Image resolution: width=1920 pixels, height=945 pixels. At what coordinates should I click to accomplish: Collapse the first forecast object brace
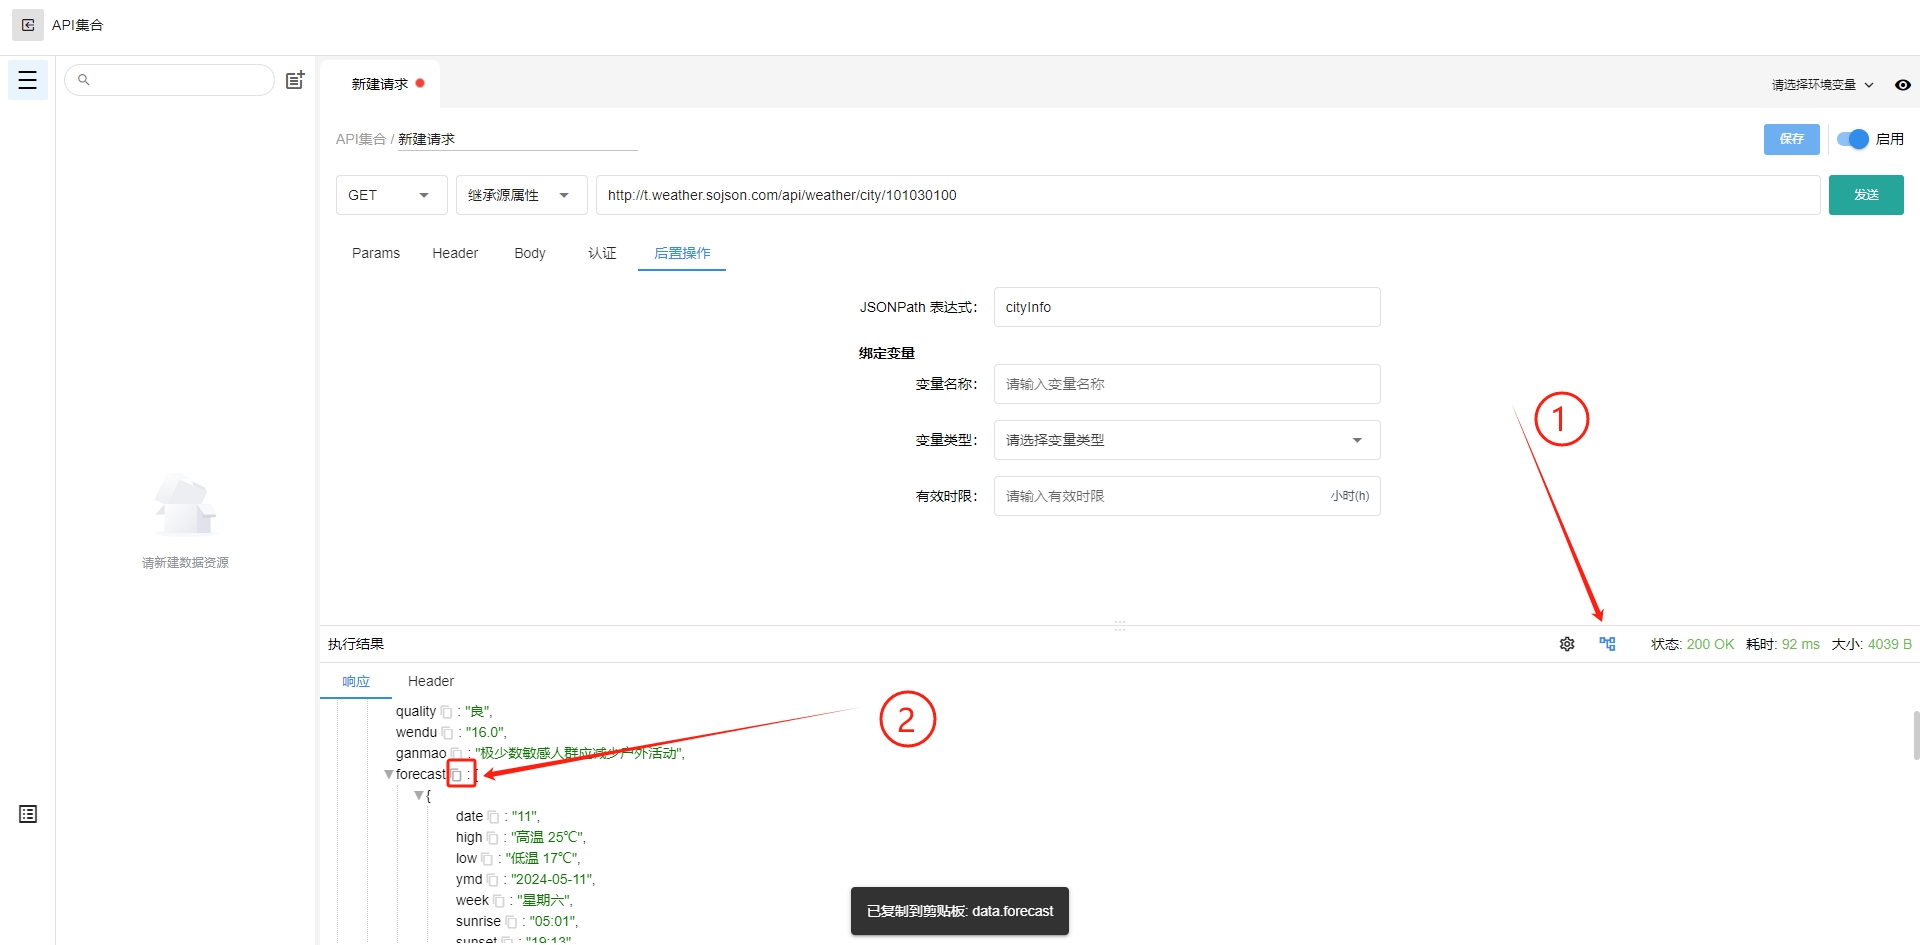[418, 796]
